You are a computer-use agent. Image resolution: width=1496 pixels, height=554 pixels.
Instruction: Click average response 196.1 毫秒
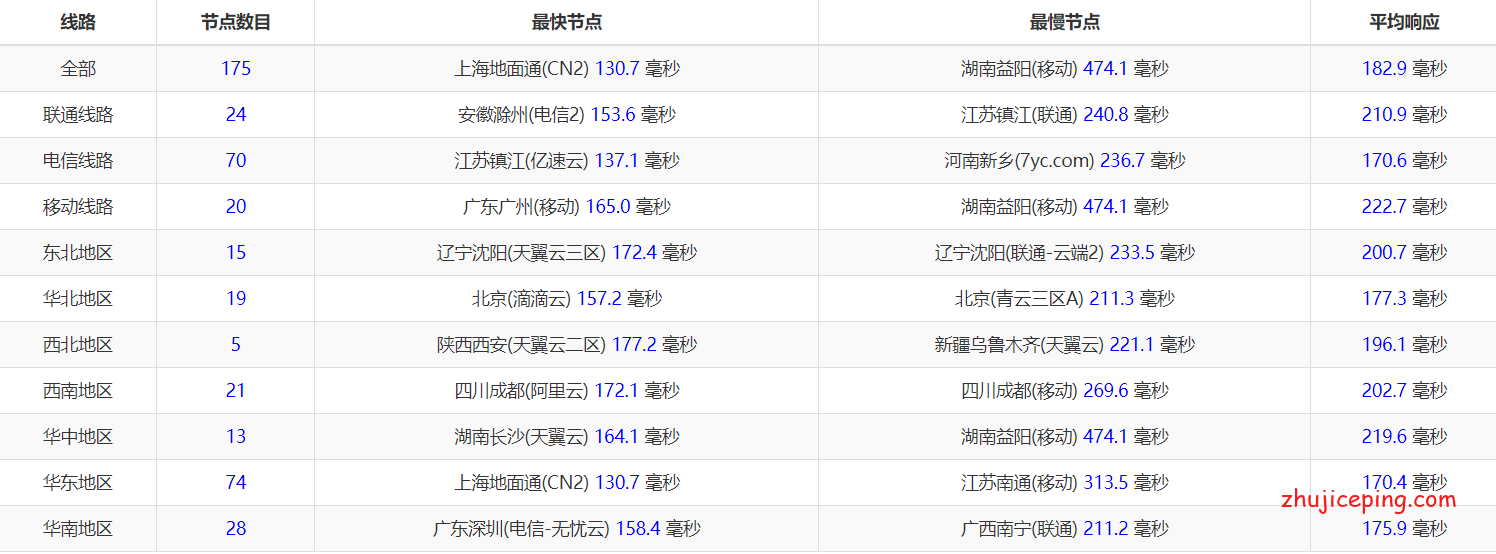click(1404, 345)
